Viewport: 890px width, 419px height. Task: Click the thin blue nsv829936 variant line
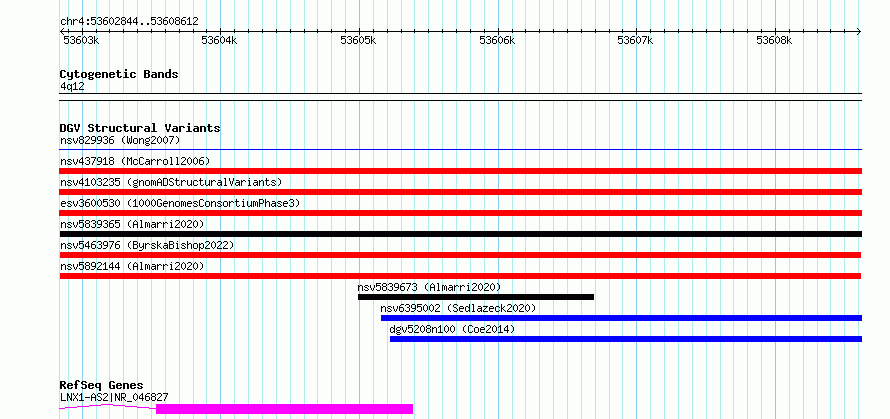pos(461,150)
